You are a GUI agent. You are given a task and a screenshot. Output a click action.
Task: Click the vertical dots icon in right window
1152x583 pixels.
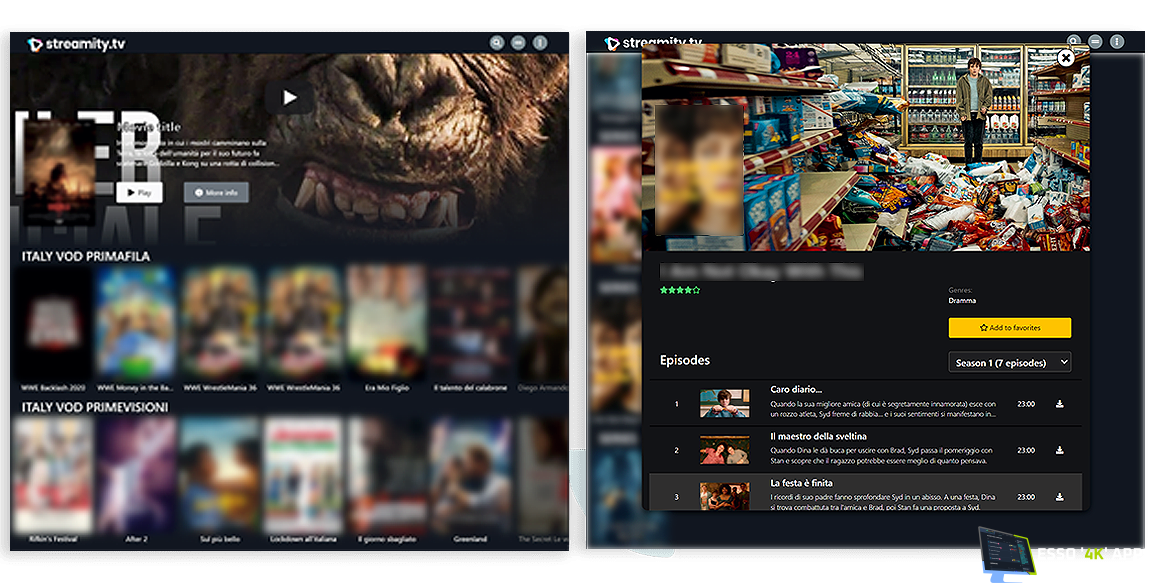click(x=1117, y=42)
